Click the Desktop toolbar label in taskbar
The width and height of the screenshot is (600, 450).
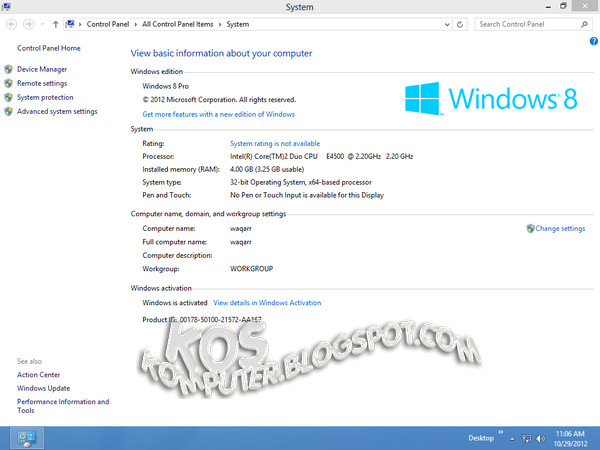click(481, 438)
